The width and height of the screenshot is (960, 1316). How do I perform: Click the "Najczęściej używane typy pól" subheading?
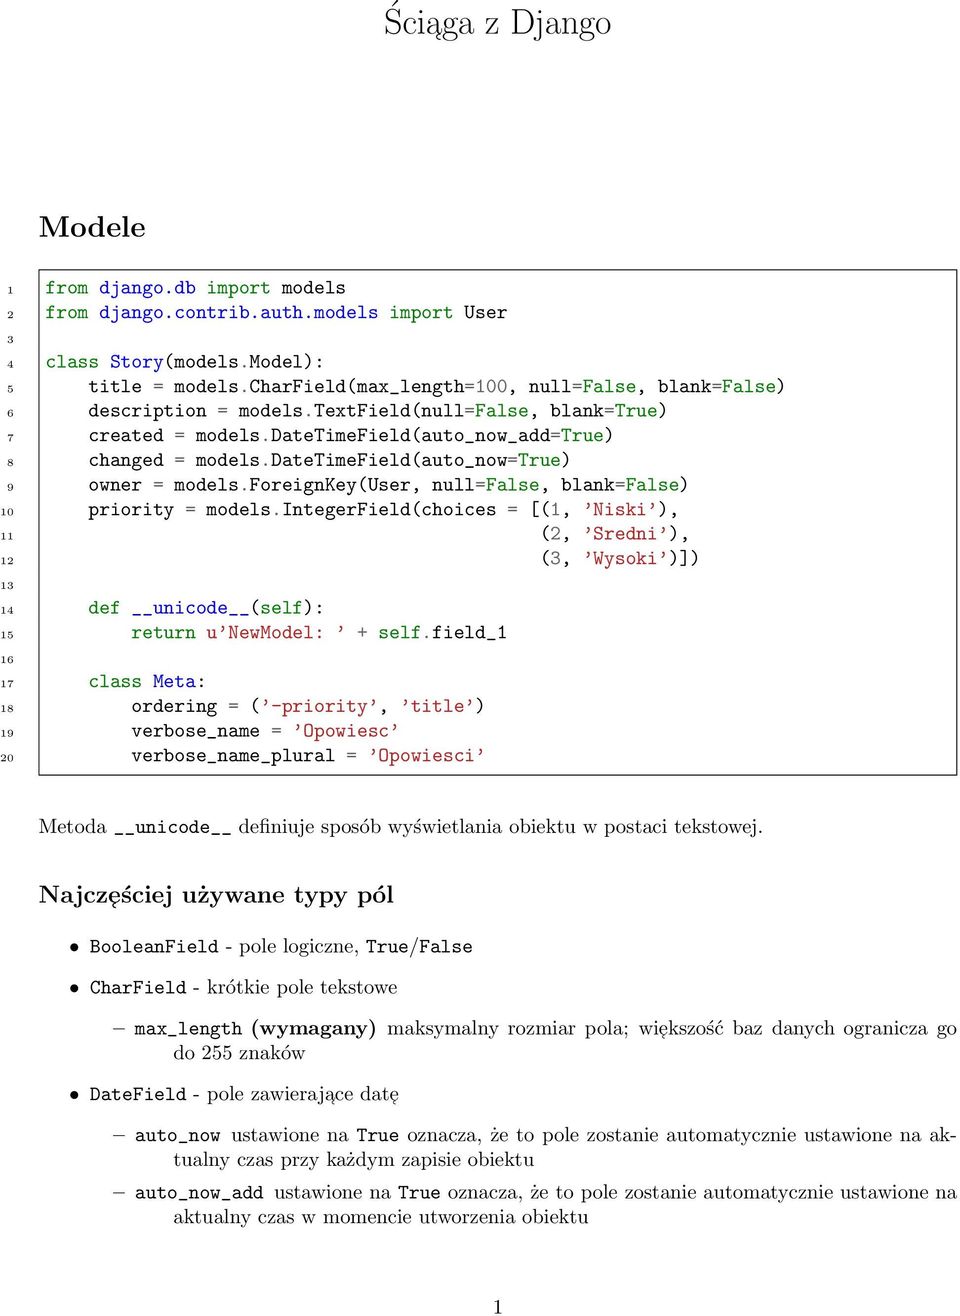pos(216,895)
